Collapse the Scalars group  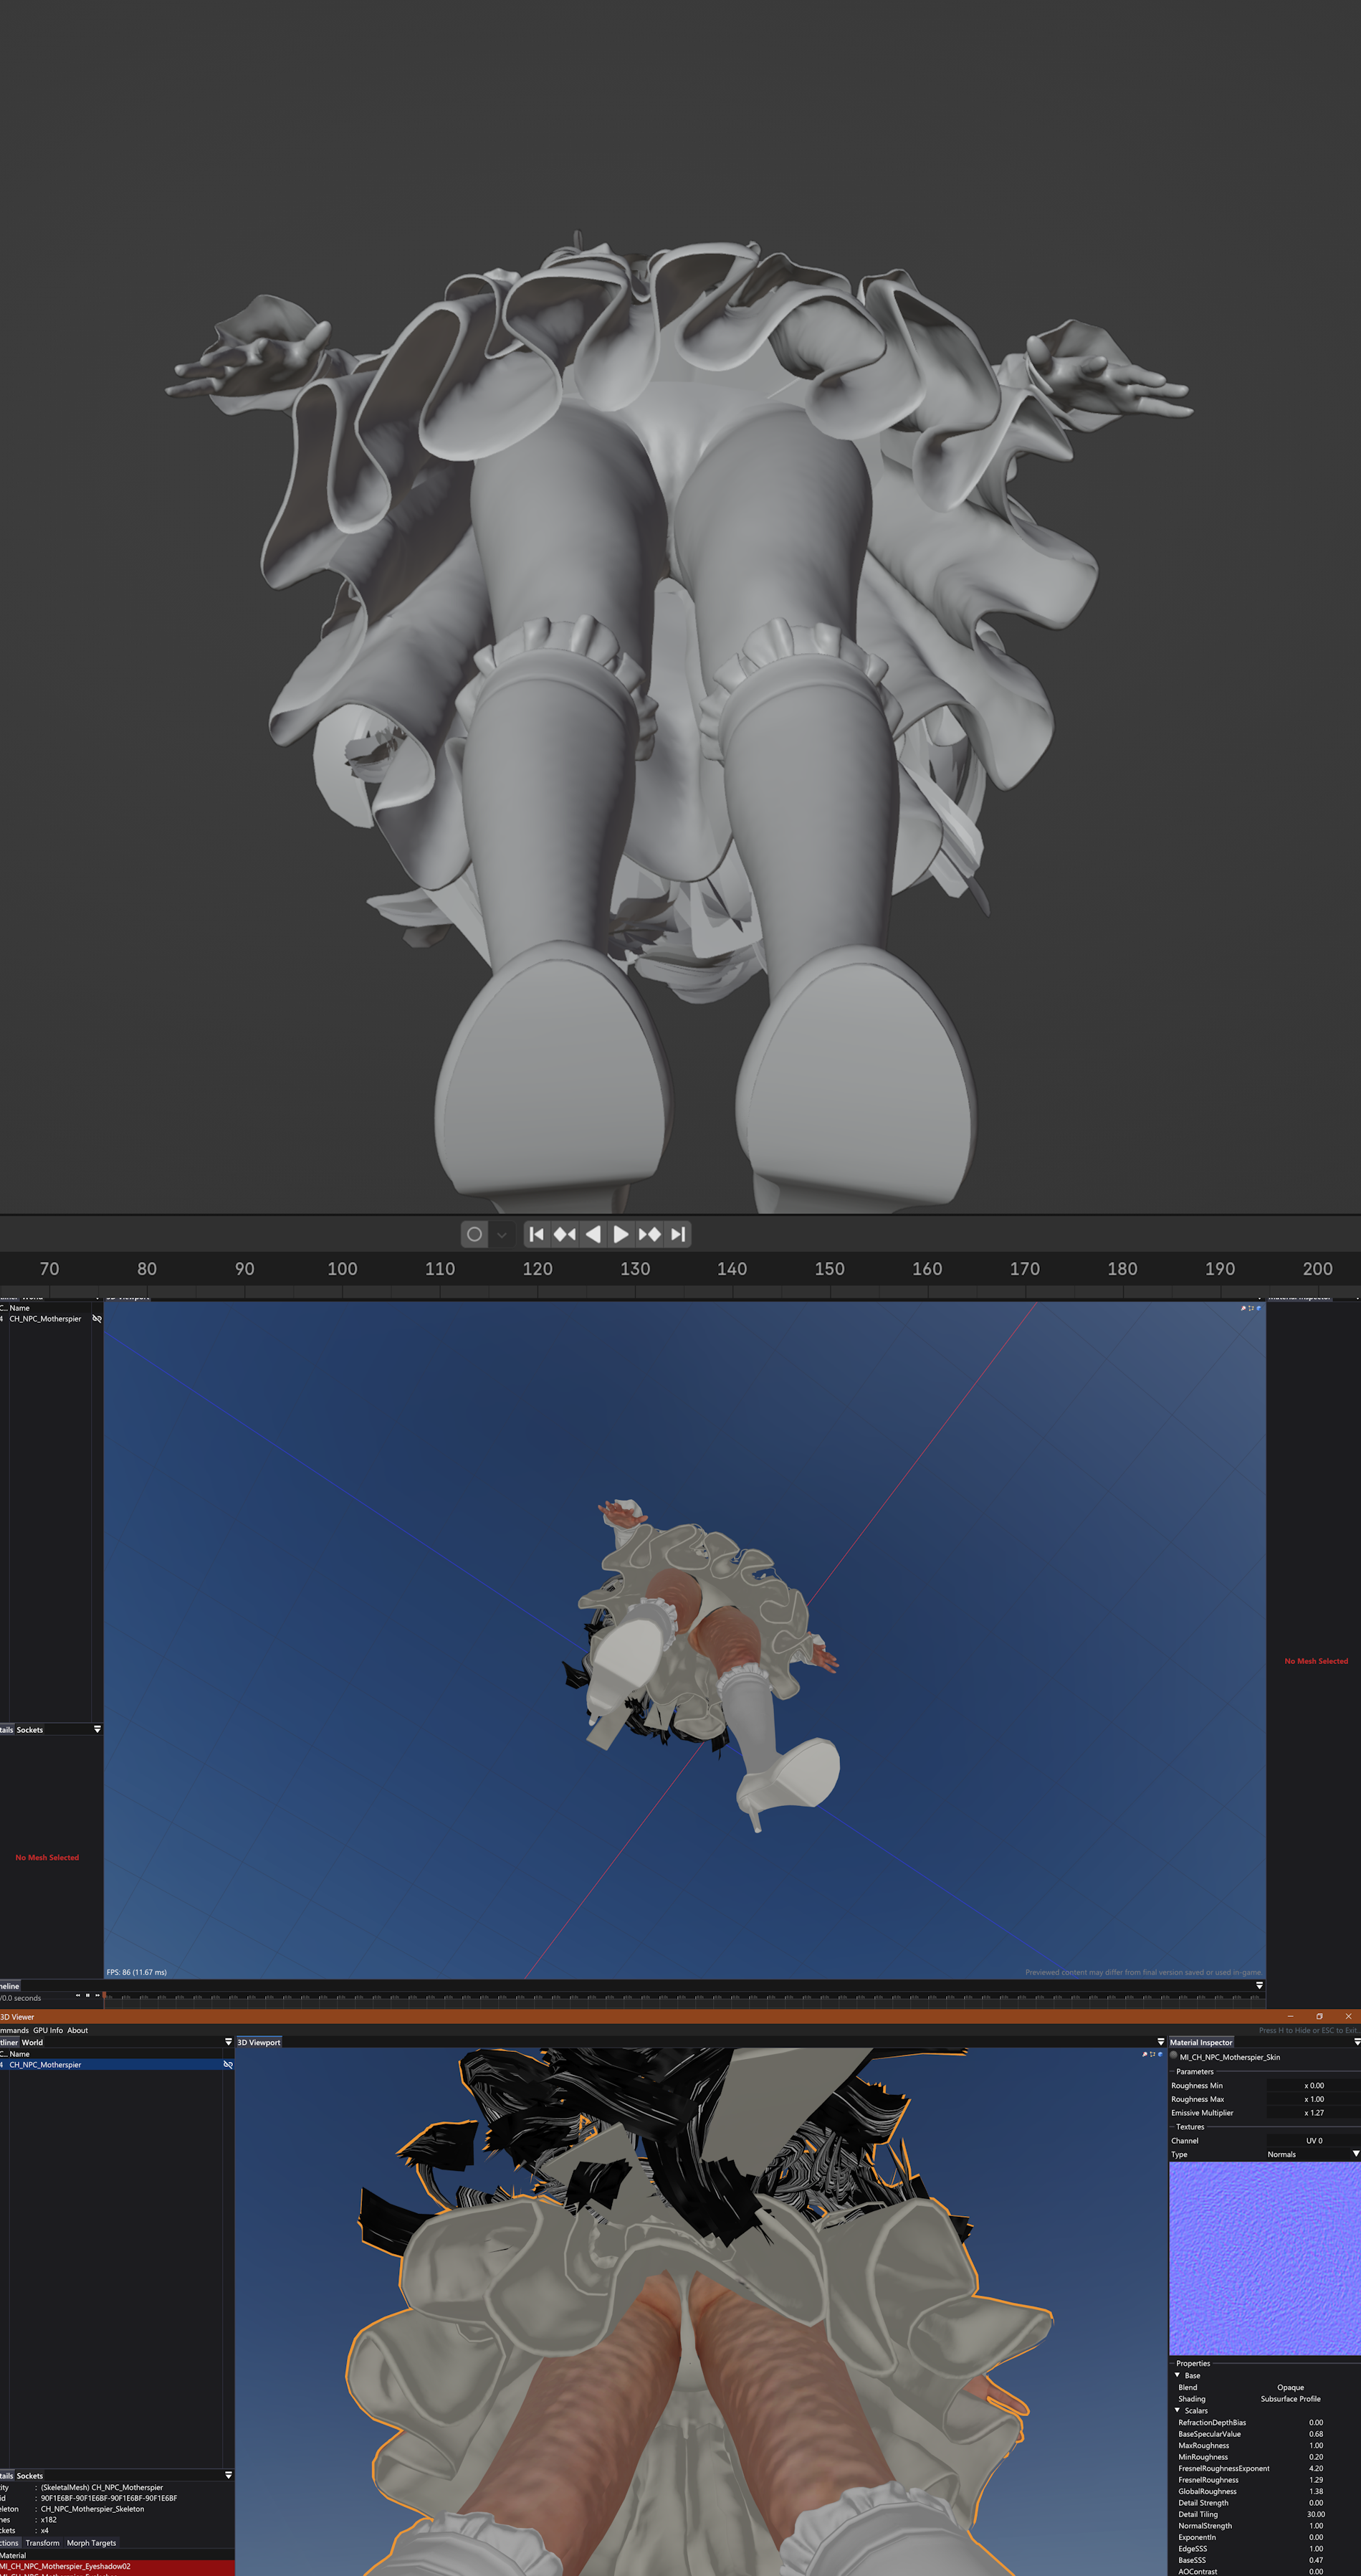1177,2411
